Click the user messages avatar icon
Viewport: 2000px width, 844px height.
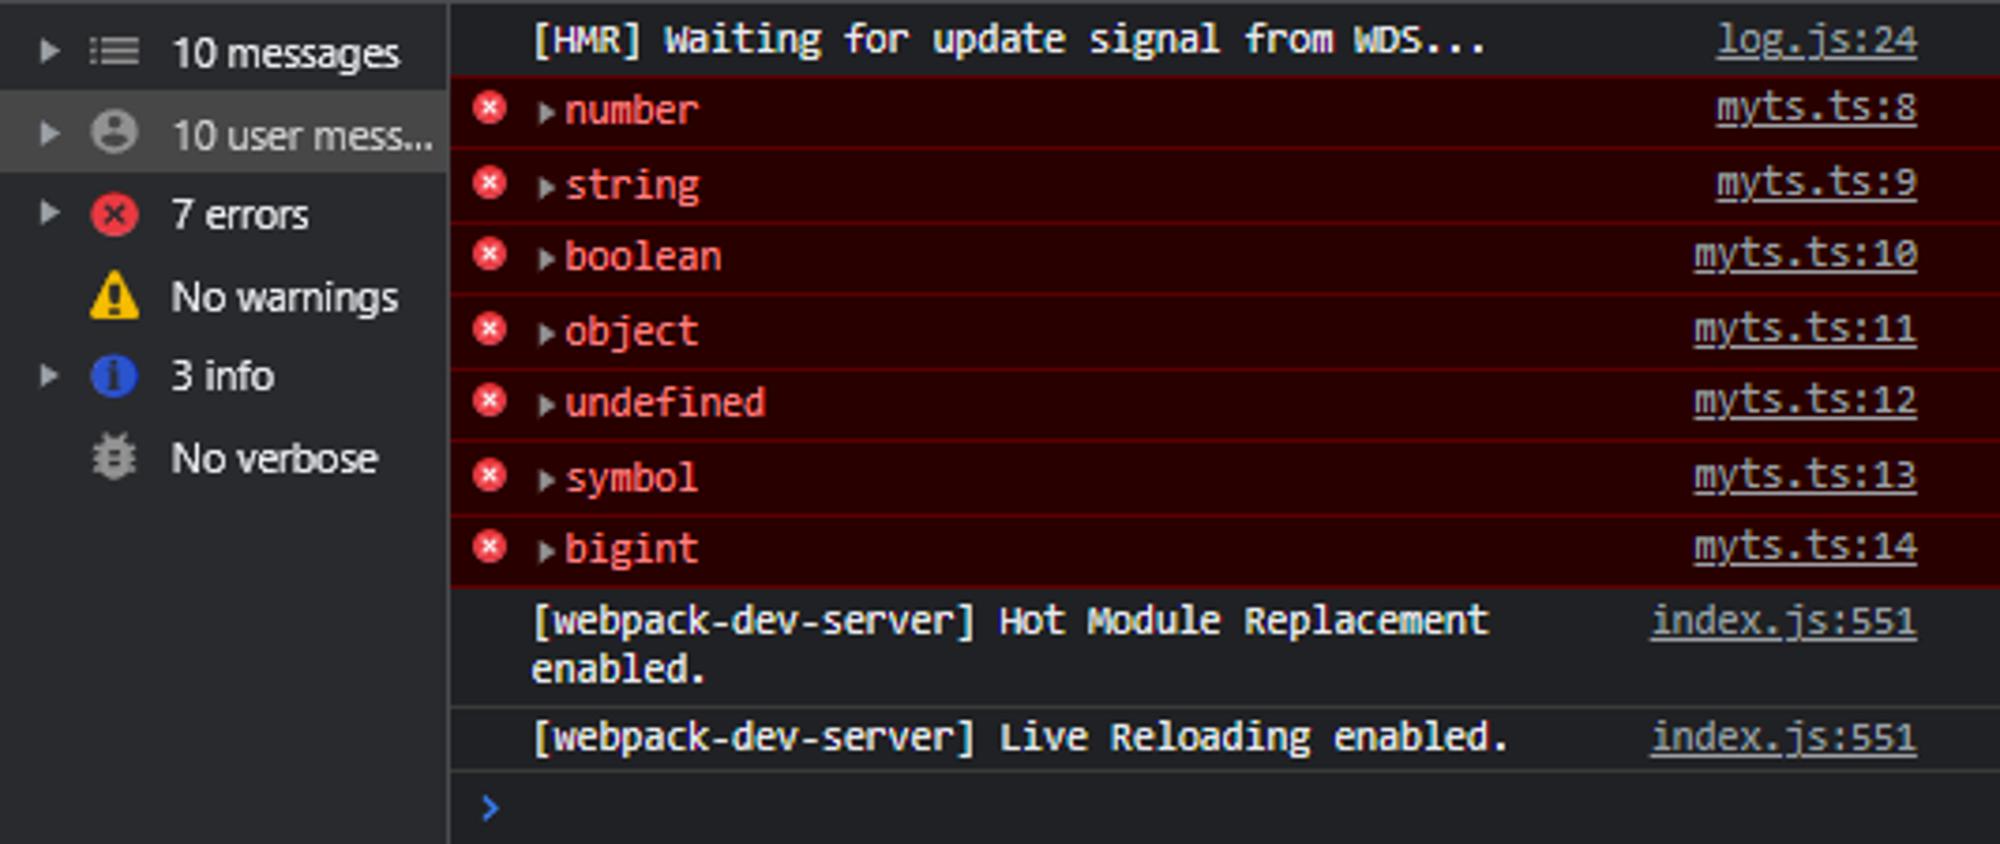pos(114,133)
